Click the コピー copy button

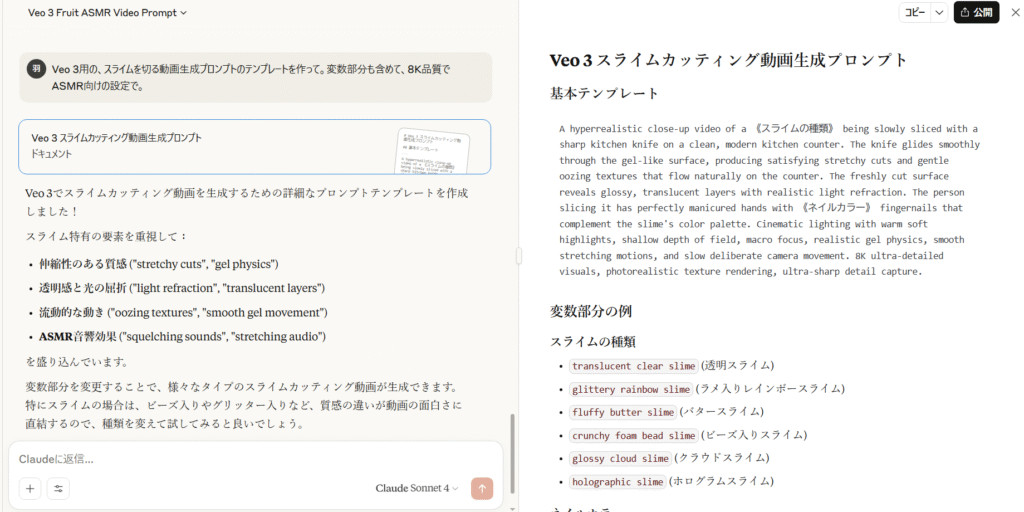914,12
